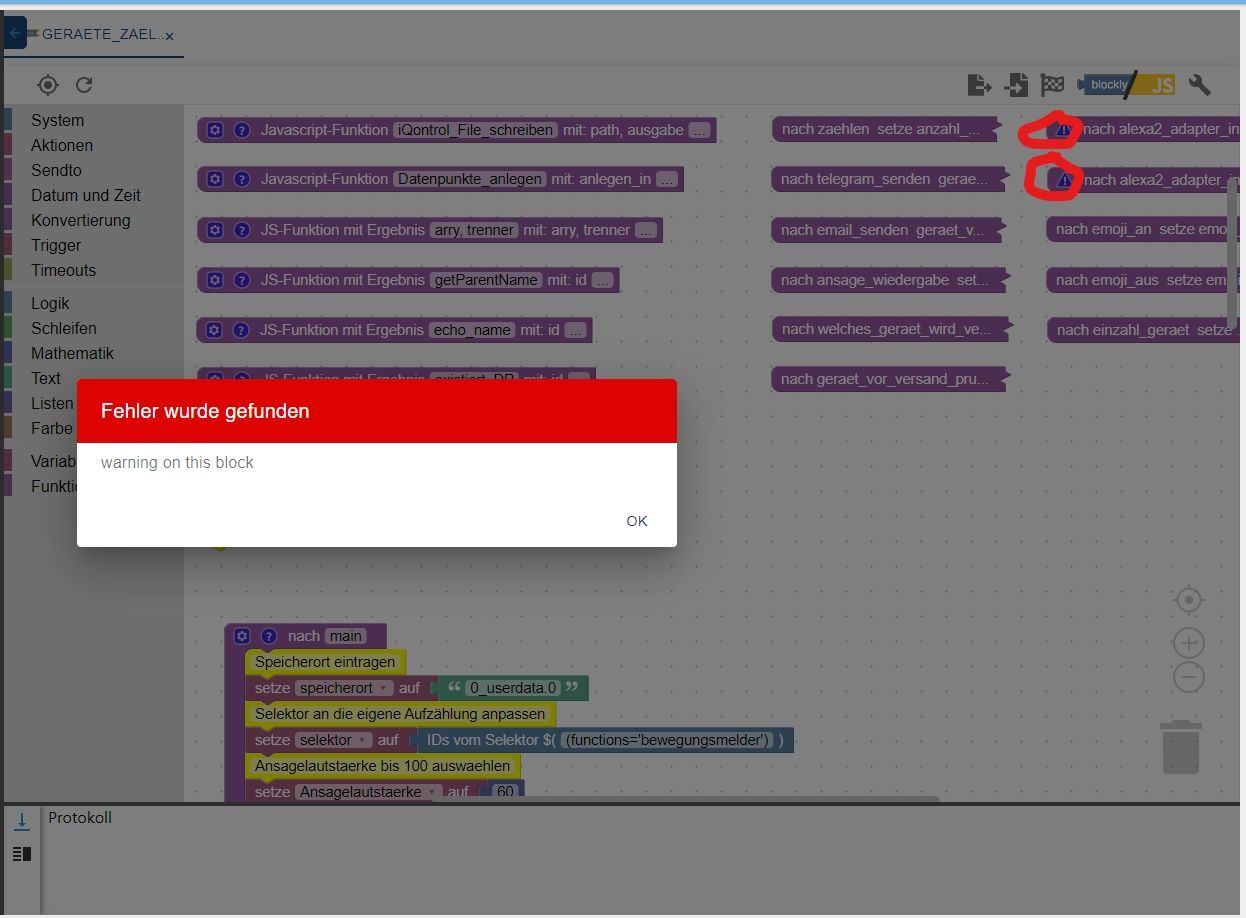Zoom out with the minus control
This screenshot has height=918, width=1246.
(1188, 678)
